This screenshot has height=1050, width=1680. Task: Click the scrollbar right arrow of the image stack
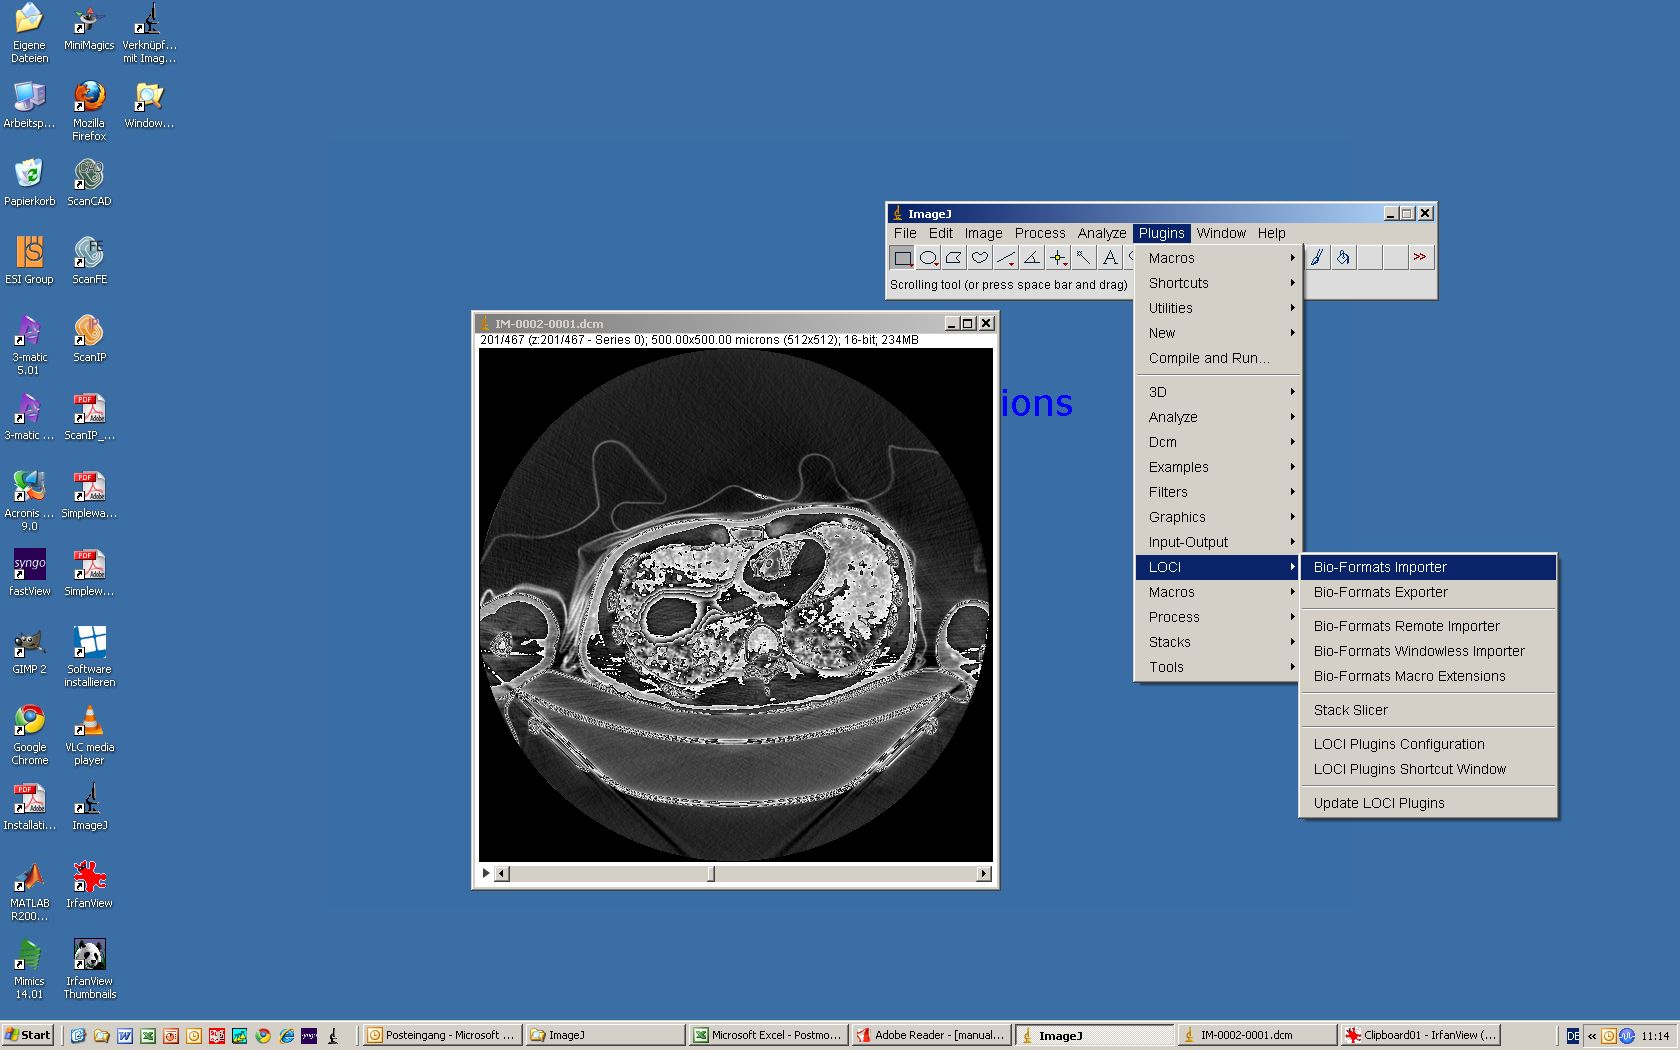pyautogui.click(x=983, y=874)
